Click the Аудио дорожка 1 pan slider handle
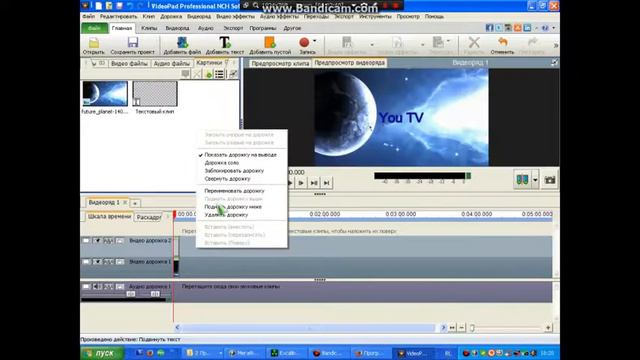Screen dimensions: 640x360 point(155,294)
